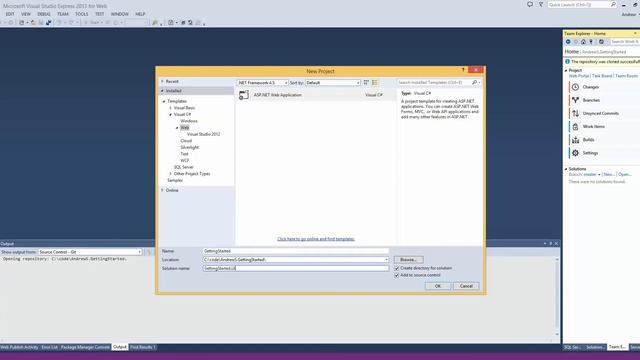Toggle Add to source control checkbox
The width and height of the screenshot is (640, 360).
click(397, 275)
